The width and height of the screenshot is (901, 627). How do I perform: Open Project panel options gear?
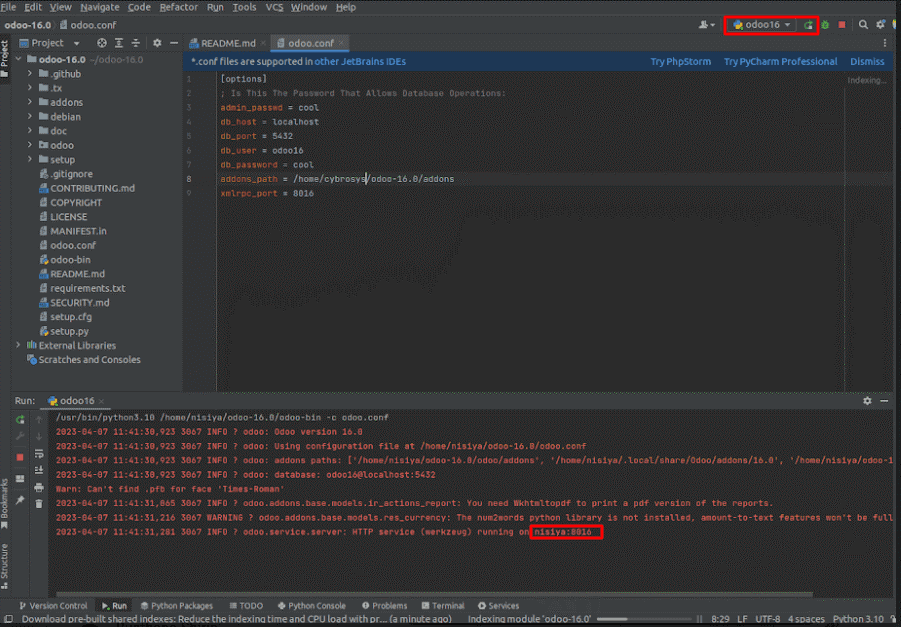coord(157,43)
